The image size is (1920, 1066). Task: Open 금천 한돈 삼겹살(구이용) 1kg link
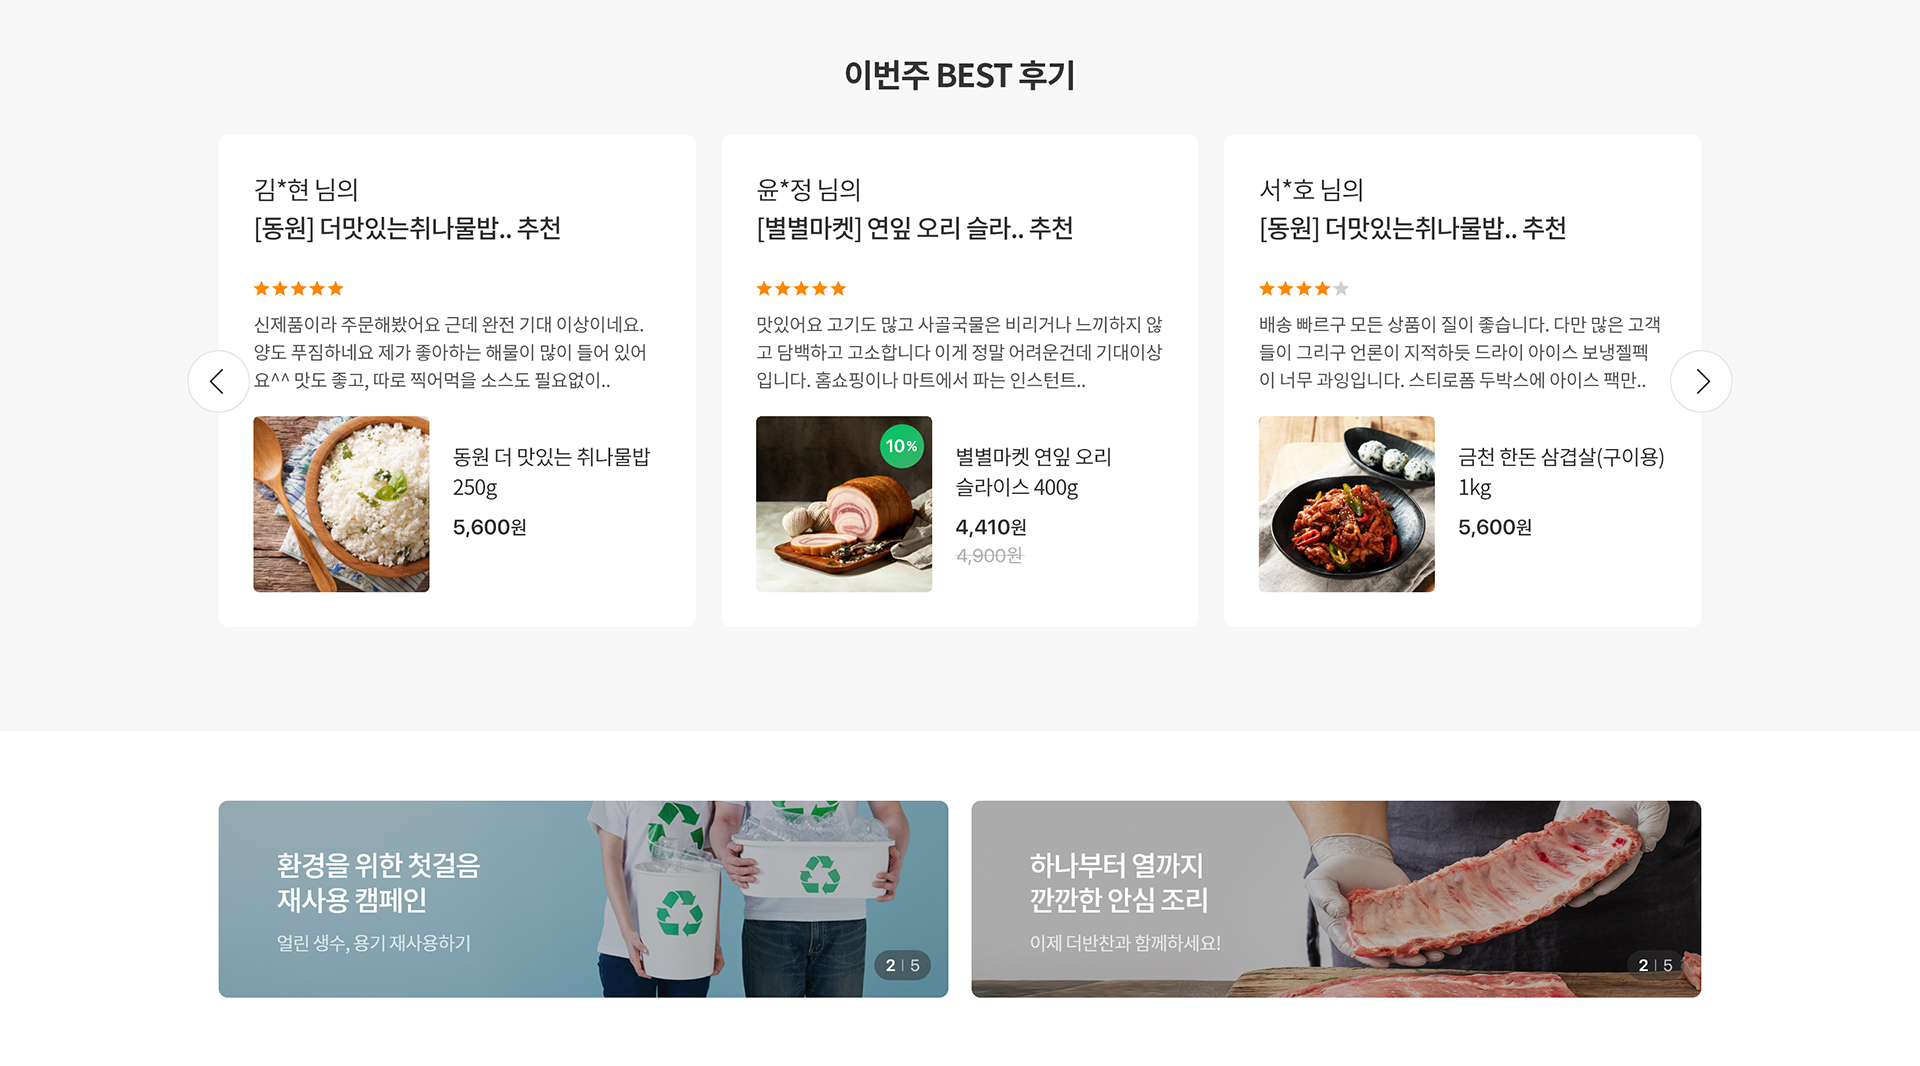click(1561, 472)
